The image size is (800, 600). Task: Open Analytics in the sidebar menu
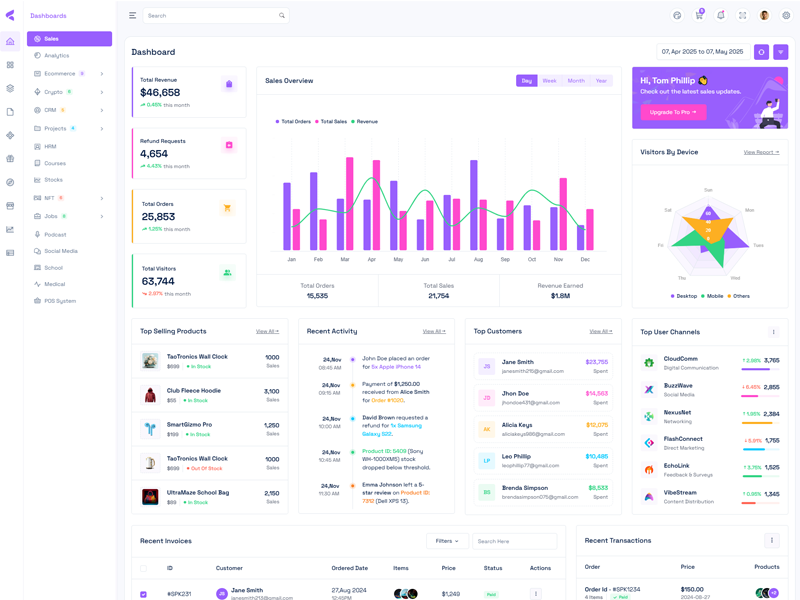tap(57, 56)
